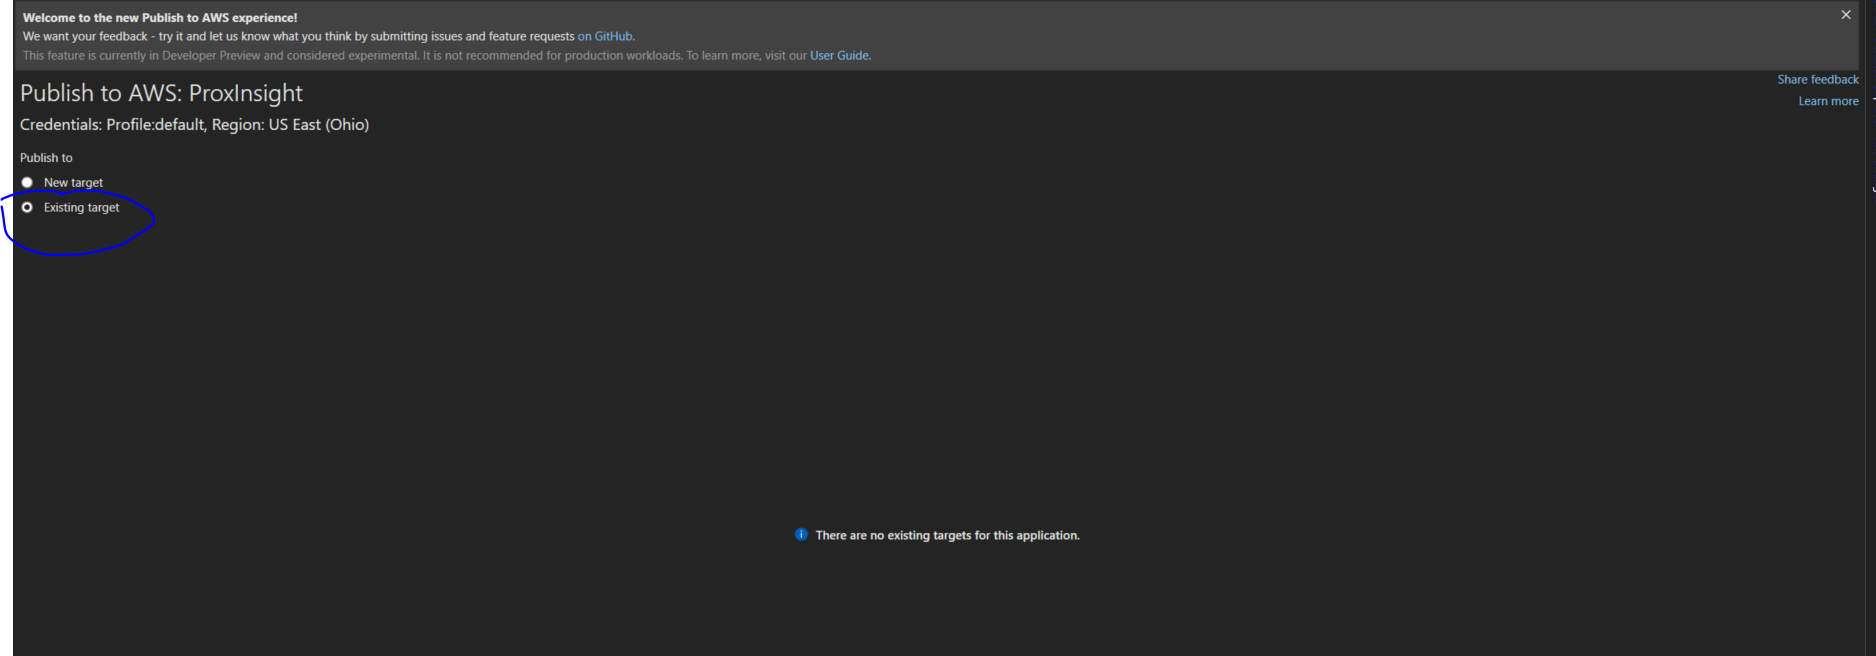Image resolution: width=1876 pixels, height=656 pixels.
Task: Click the 'There are no existing targets' message
Action: point(947,536)
